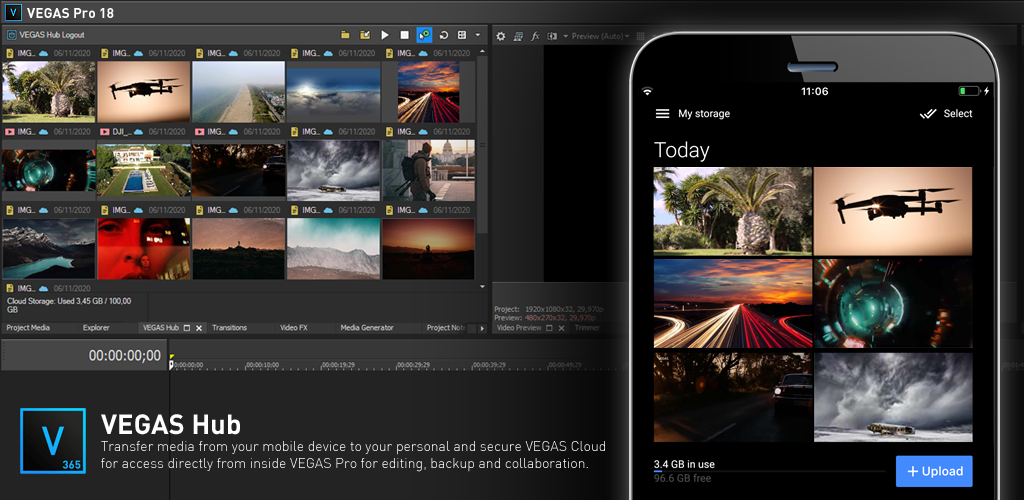Tap the dark road car photo on phone
Screen dimensions: 1024x500
point(733,397)
